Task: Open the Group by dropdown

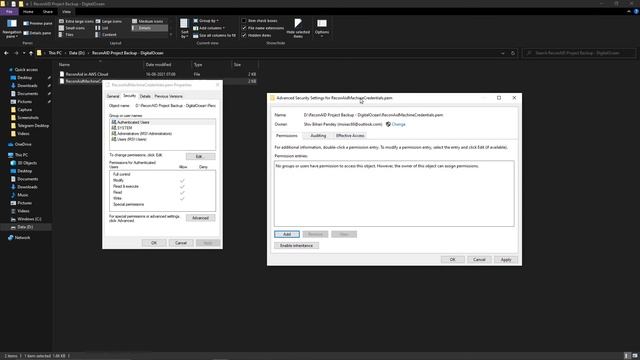Action: coord(206,21)
